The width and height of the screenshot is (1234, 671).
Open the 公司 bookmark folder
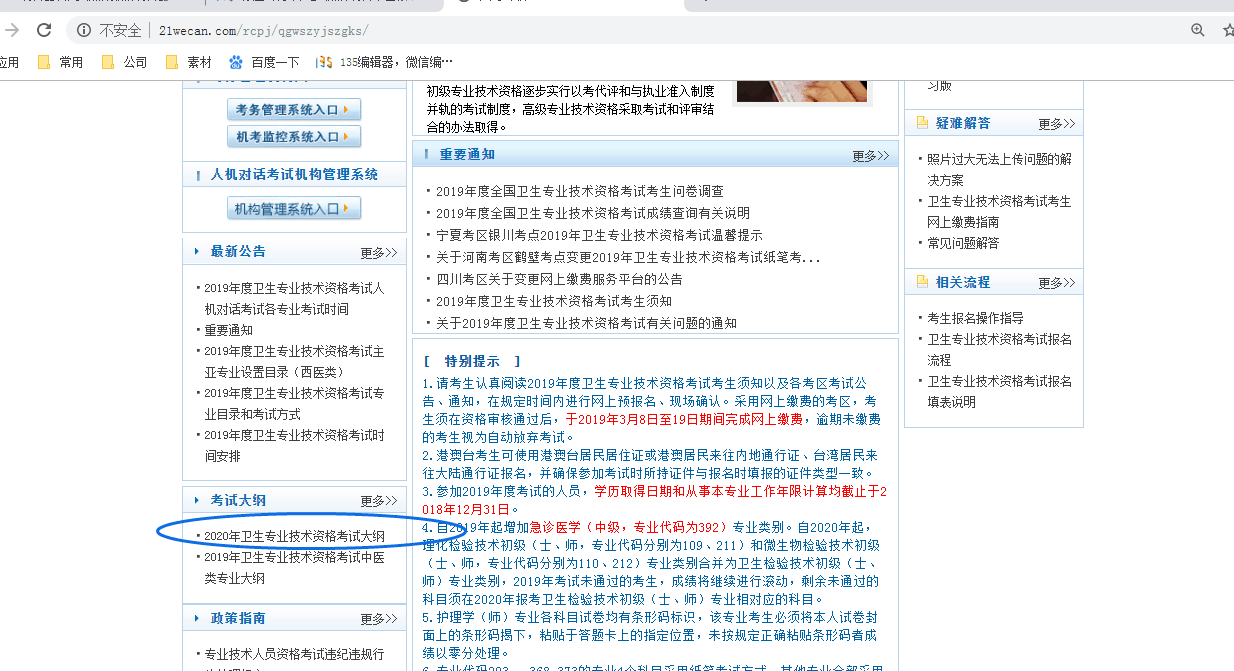[124, 62]
